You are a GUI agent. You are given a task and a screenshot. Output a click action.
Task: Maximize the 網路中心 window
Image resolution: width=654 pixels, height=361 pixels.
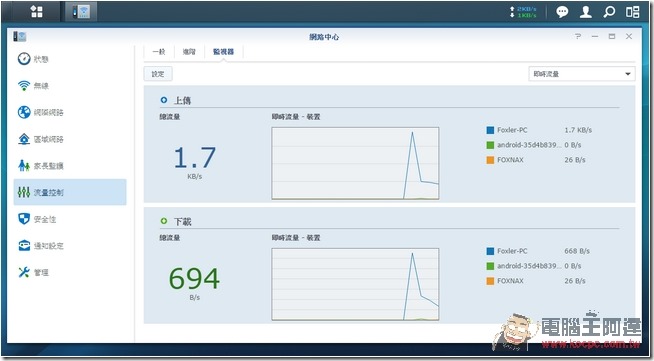pyautogui.click(x=612, y=37)
